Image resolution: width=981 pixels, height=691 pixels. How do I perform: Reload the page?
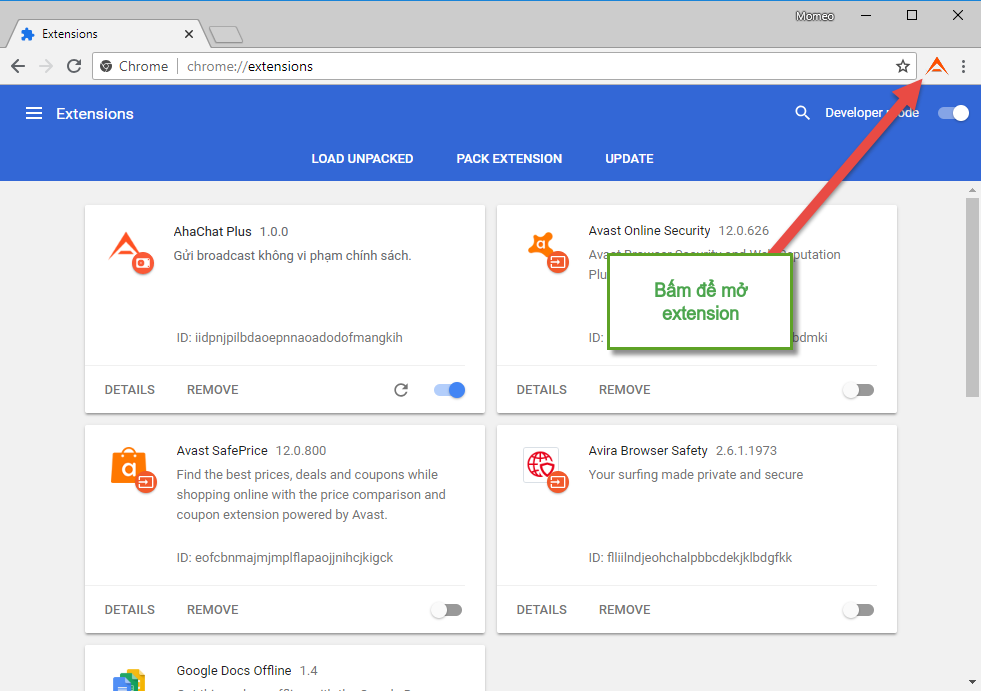pyautogui.click(x=74, y=66)
